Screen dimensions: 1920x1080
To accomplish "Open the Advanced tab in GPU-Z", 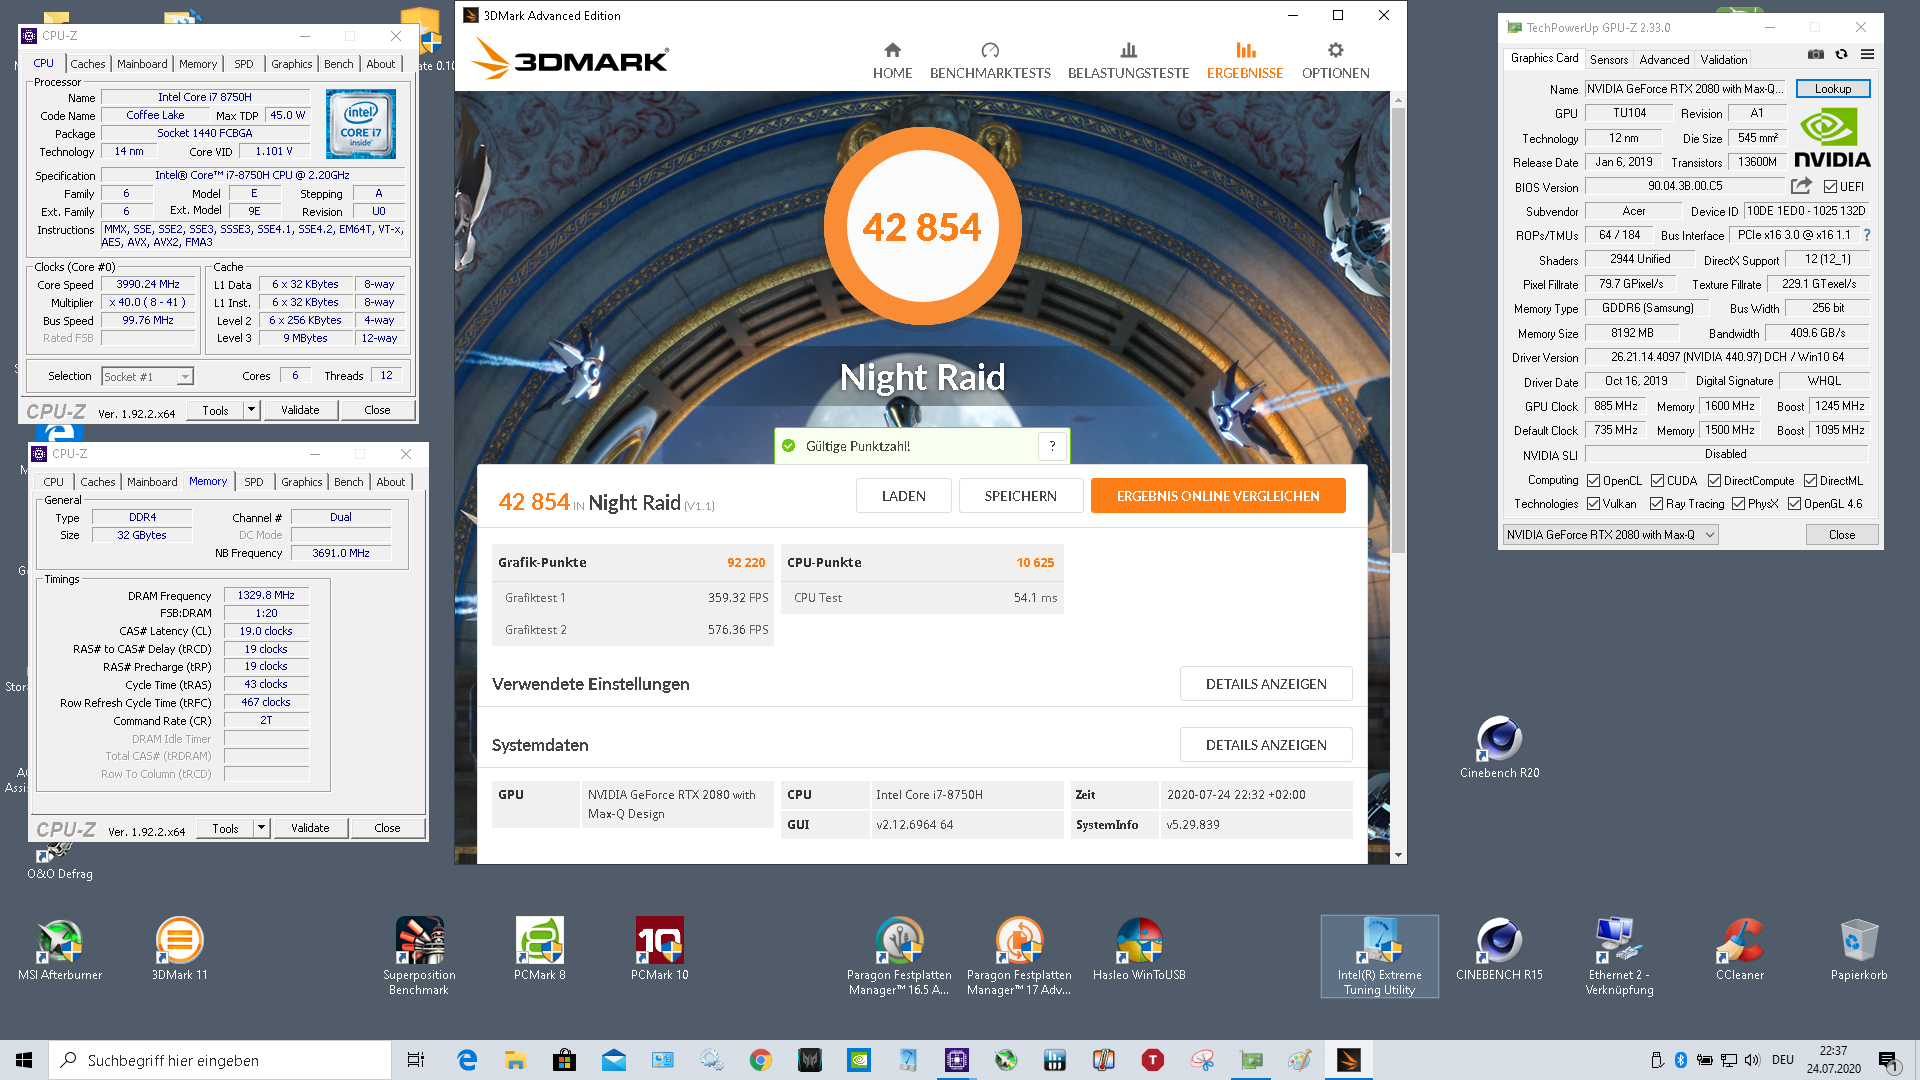I will point(1664,60).
